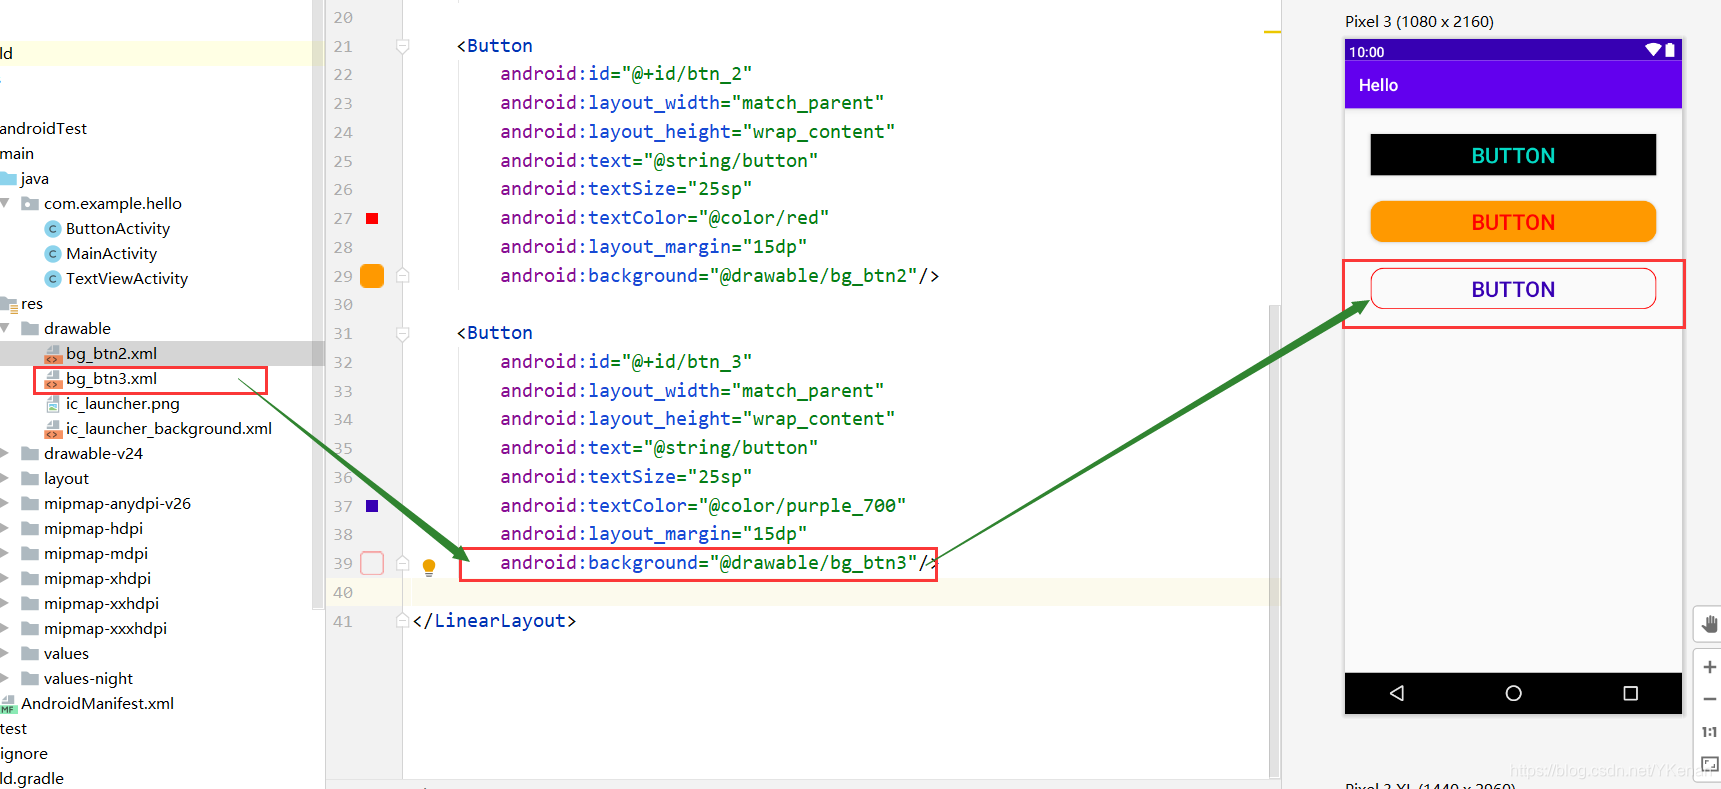This screenshot has height=789, width=1721.
Task: Click the AndroidManifest.xml file icon
Action: tap(8, 704)
